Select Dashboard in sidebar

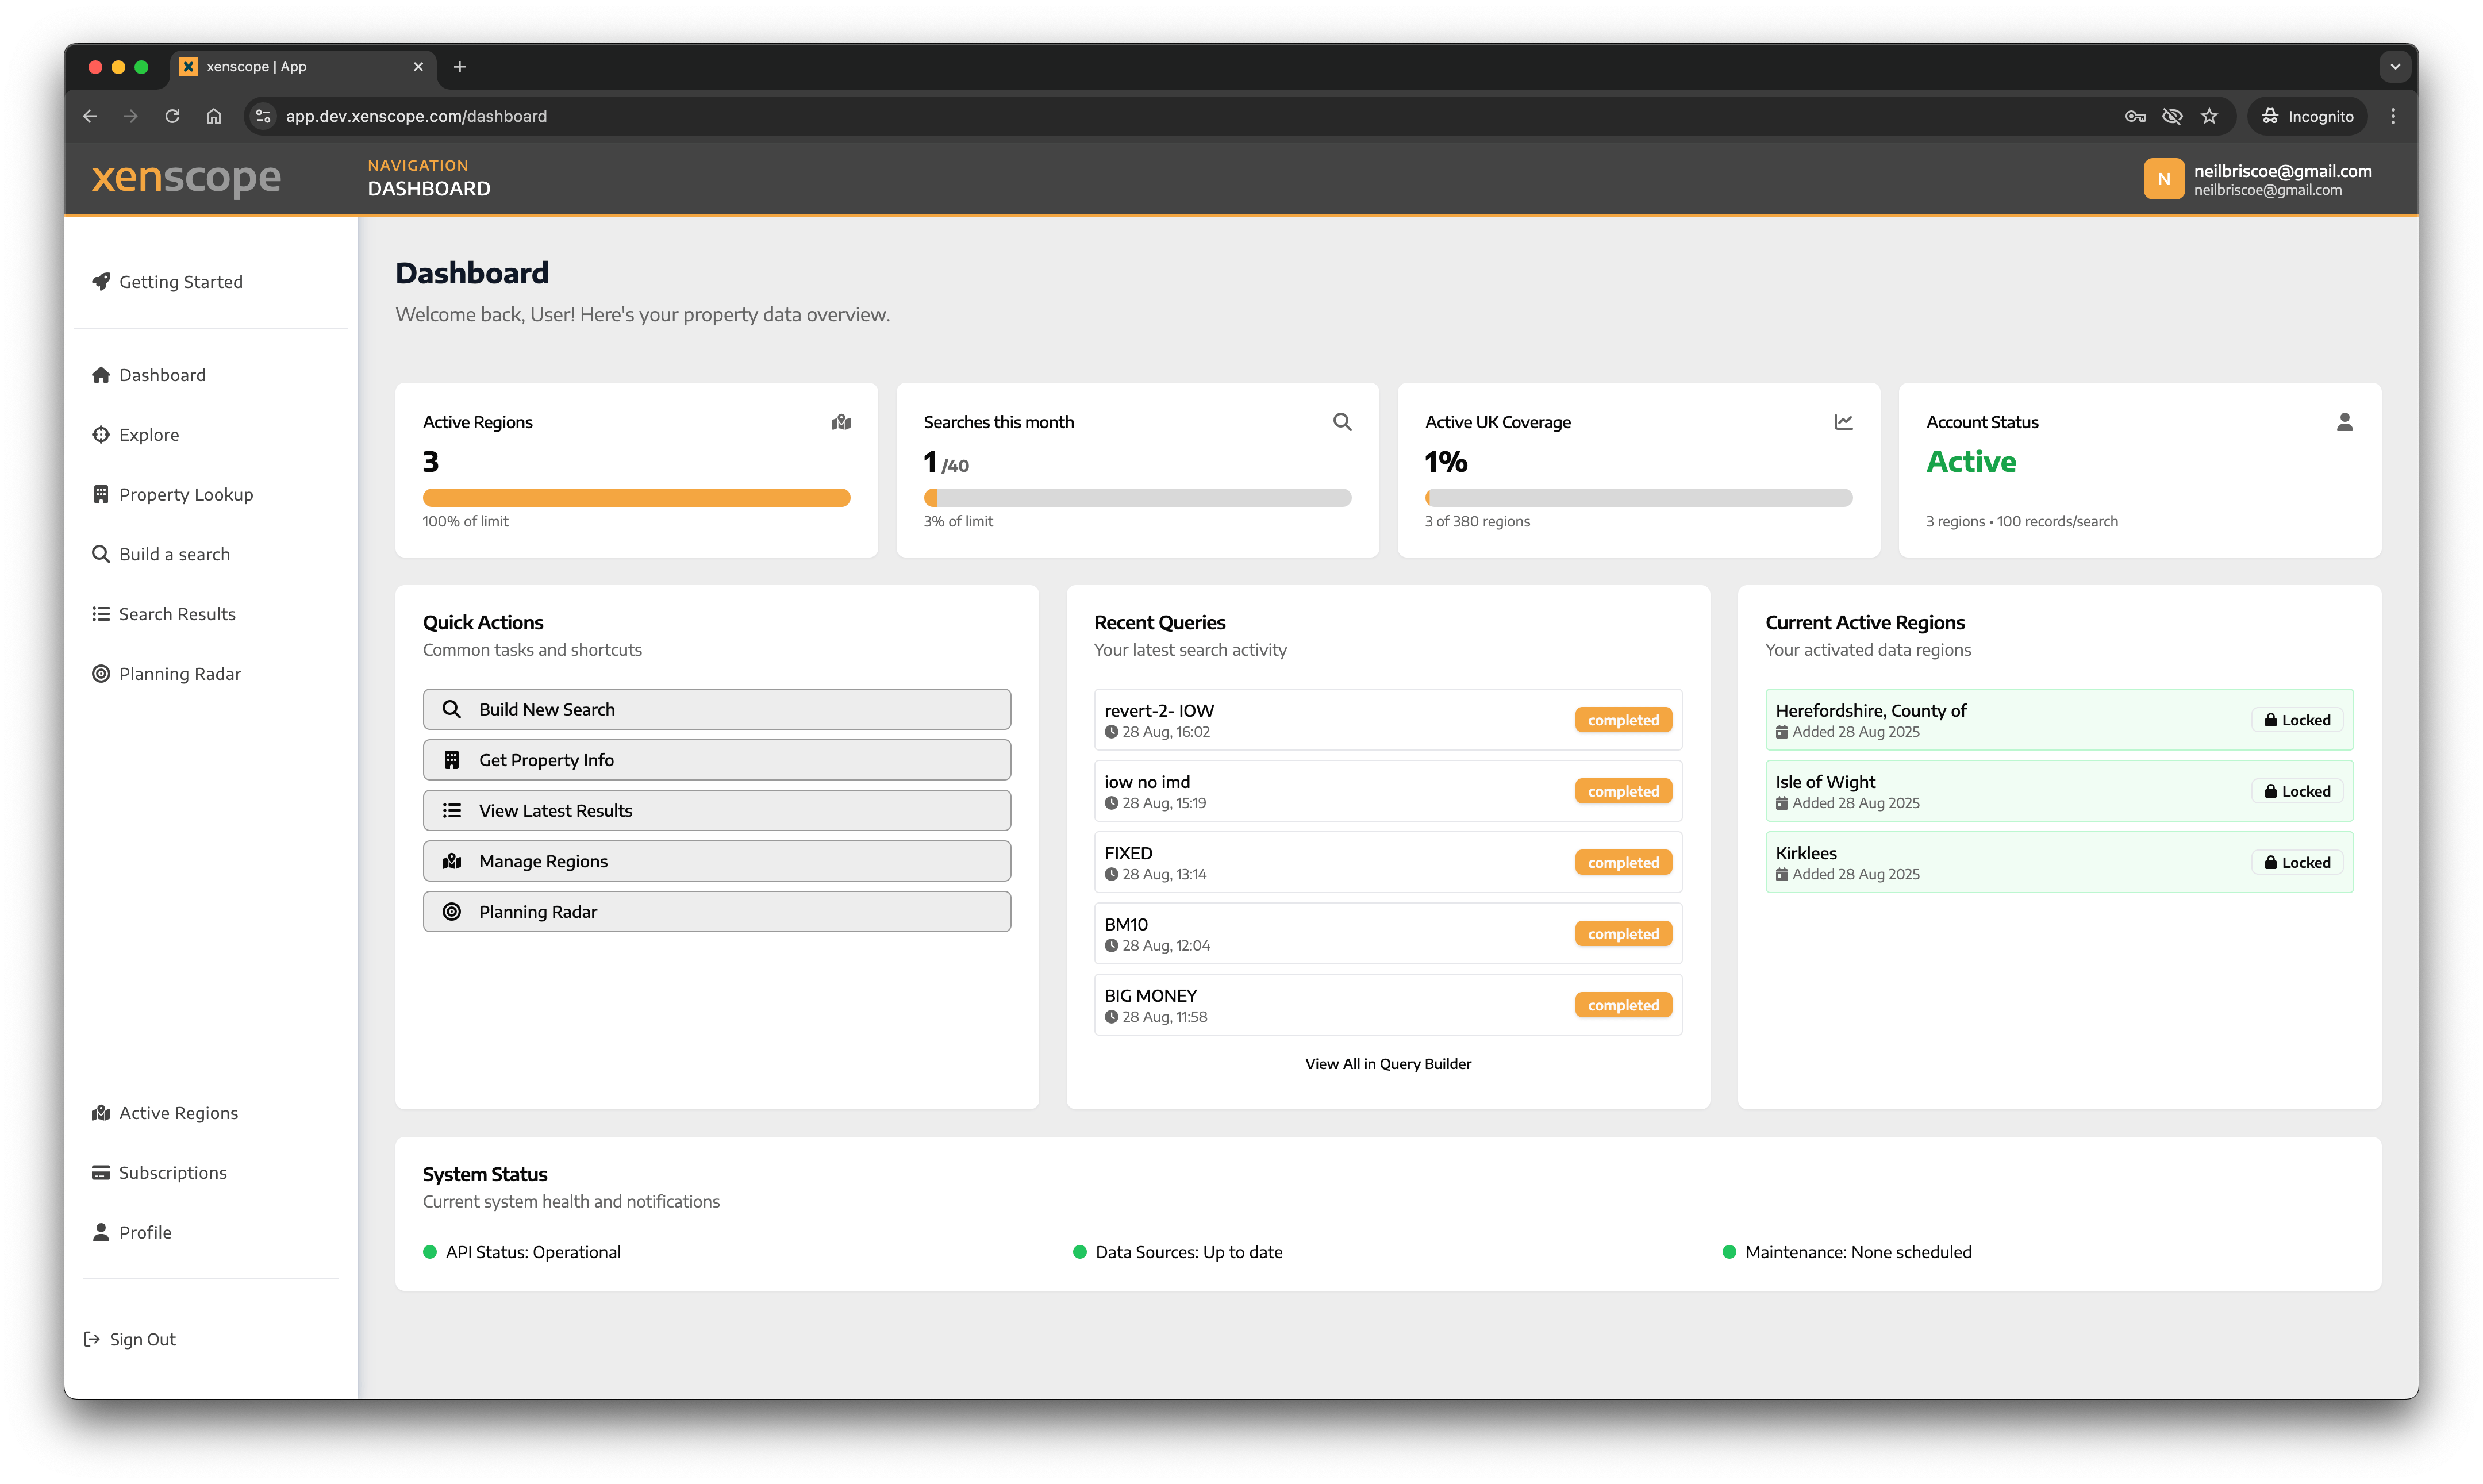click(x=162, y=375)
